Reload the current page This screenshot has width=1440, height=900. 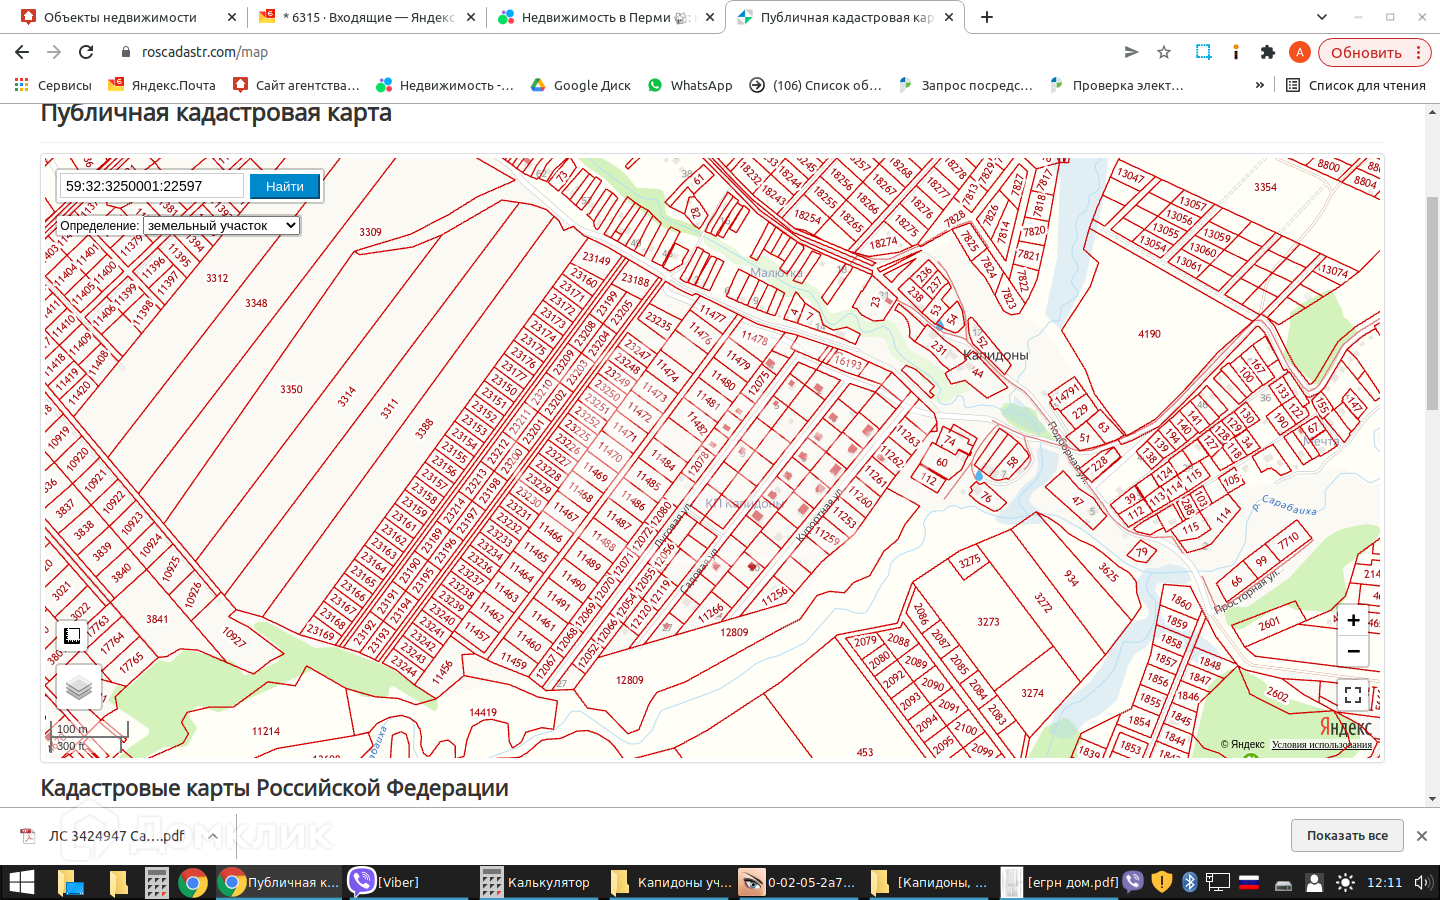click(x=86, y=52)
